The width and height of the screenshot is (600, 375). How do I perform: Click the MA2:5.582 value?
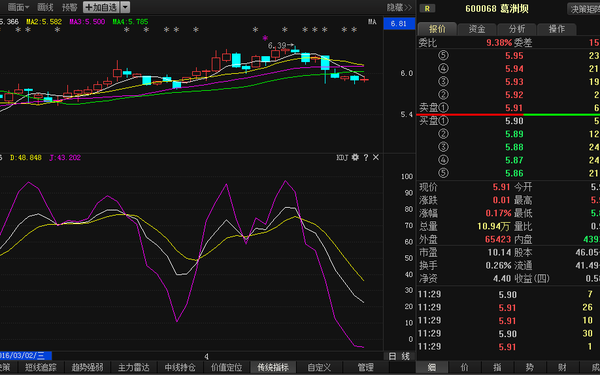[44, 22]
